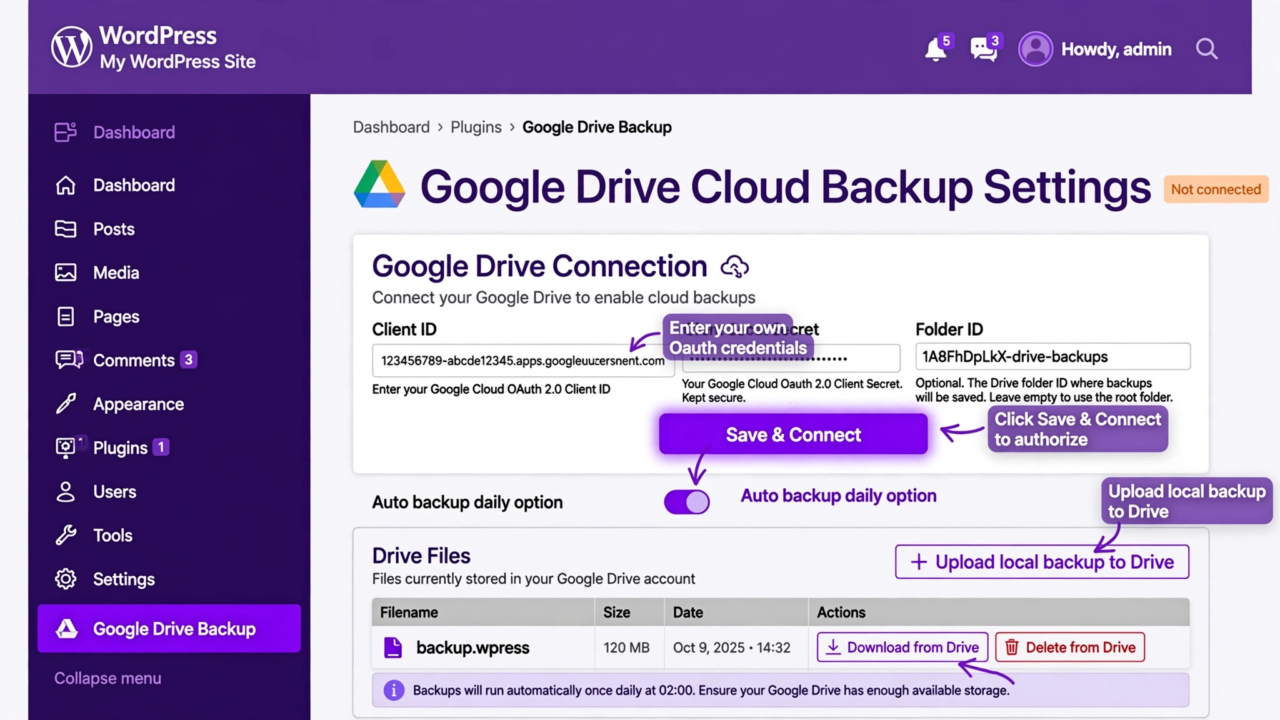Click the Not connected status badge
Image resolution: width=1280 pixels, height=720 pixels.
pyautogui.click(x=1216, y=189)
